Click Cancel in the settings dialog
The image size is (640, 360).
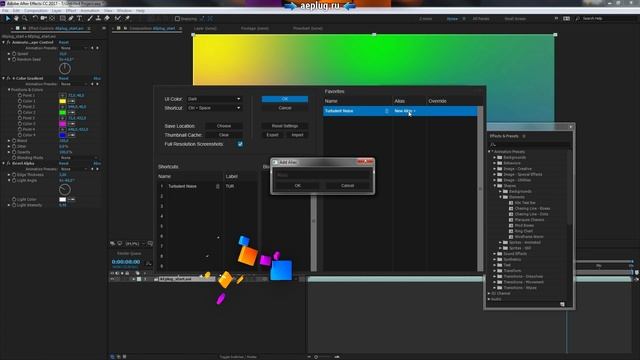point(285,108)
